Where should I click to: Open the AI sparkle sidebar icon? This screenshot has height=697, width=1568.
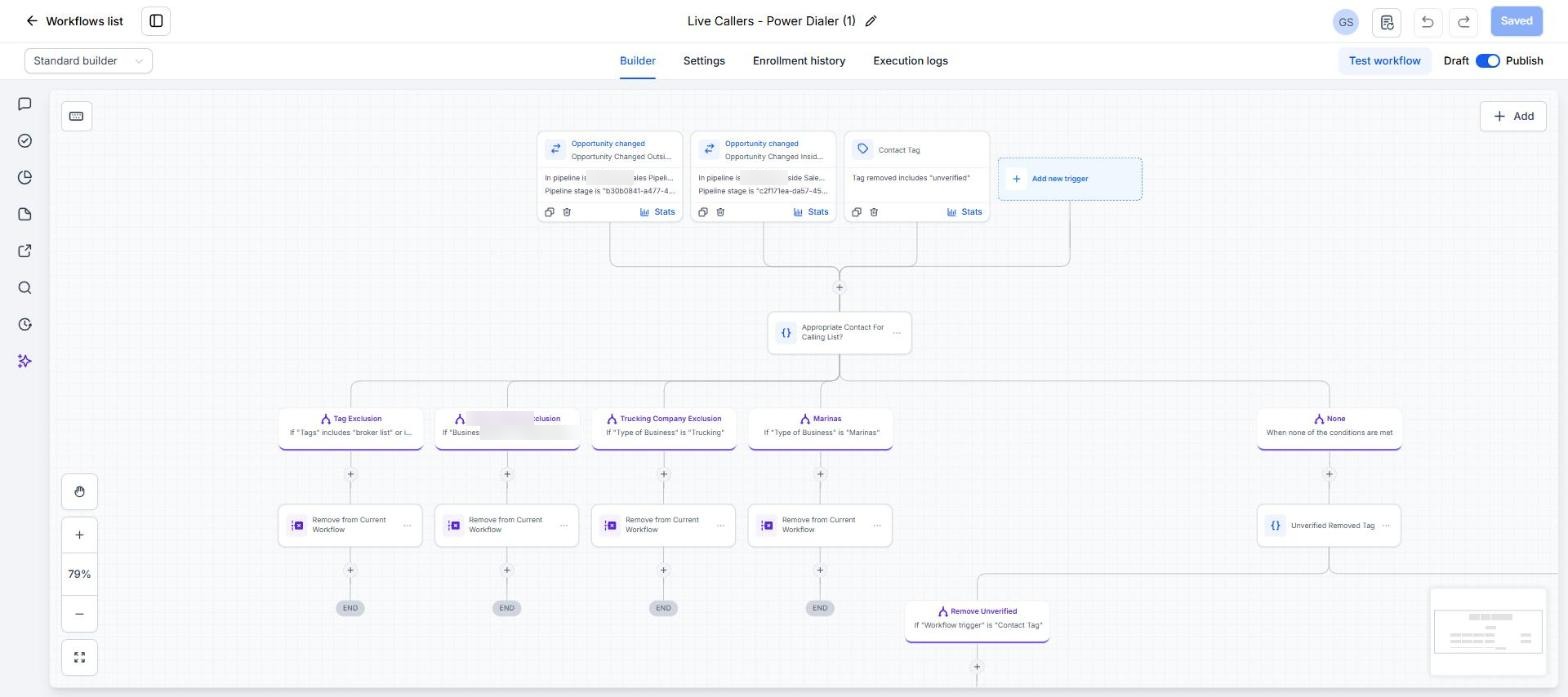tap(25, 361)
